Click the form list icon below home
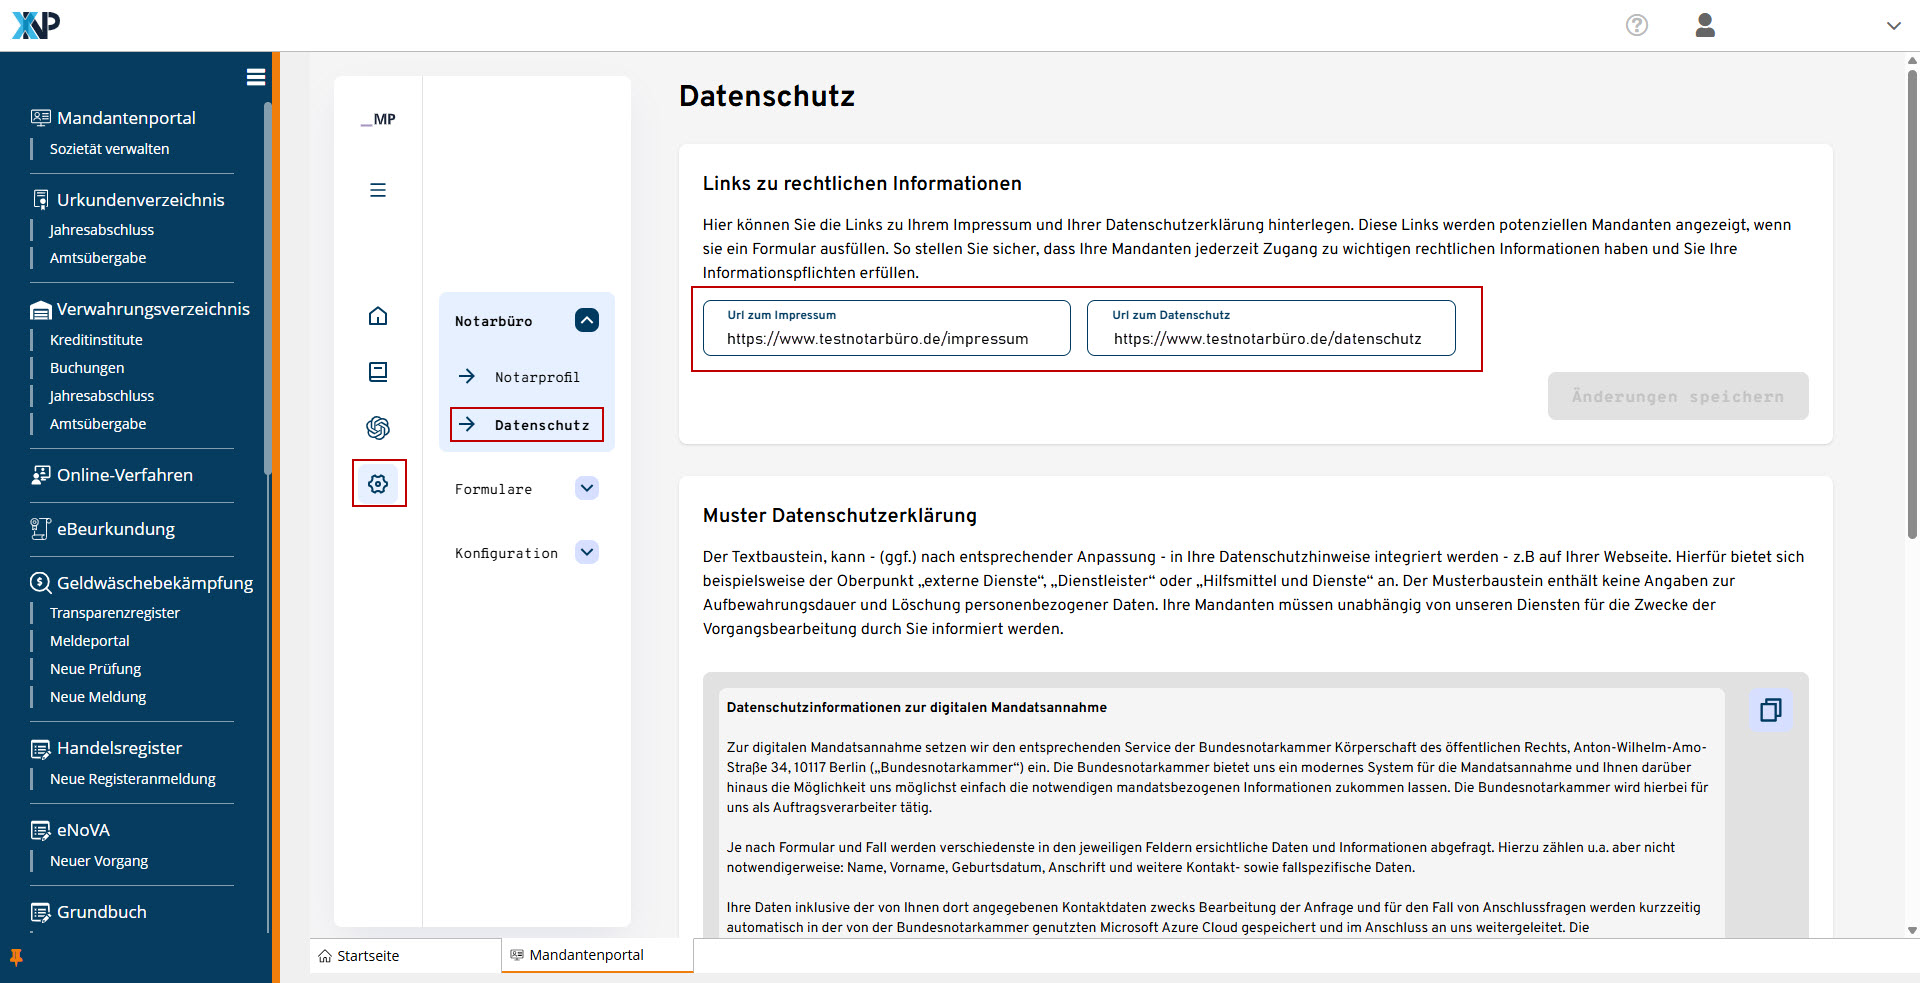 pos(378,372)
